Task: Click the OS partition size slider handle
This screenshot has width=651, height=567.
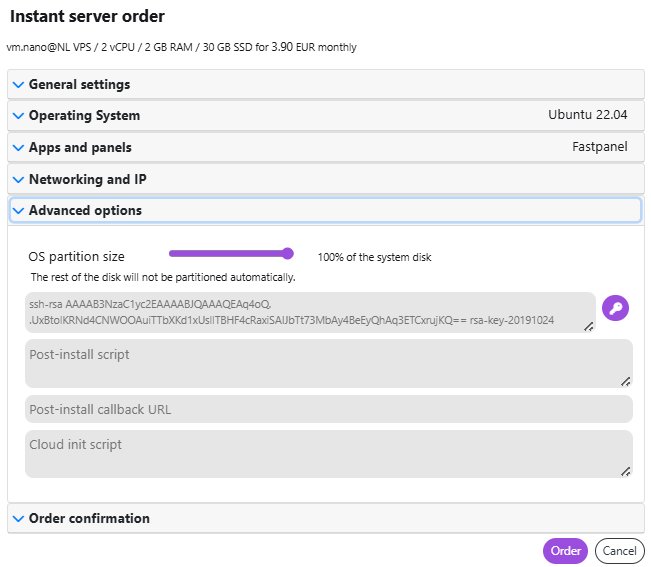Action: pos(287,254)
